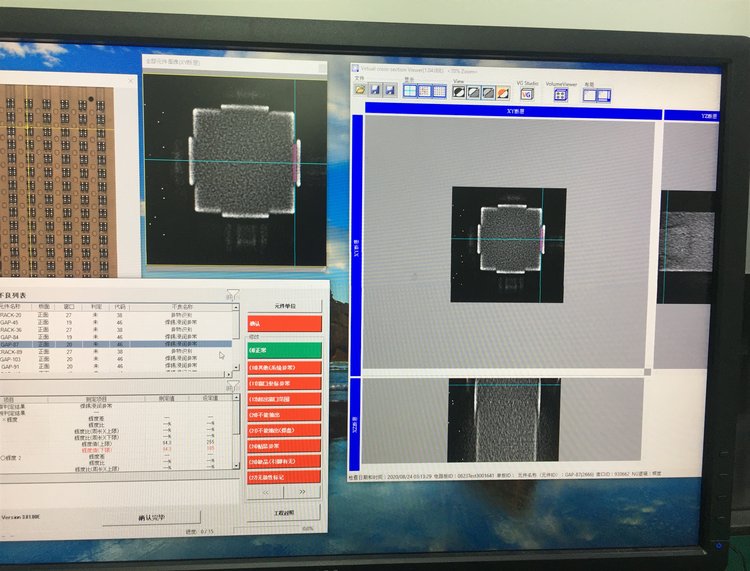
Task: Click the save disk icon nearest the grid icons
Action: [x=390, y=90]
